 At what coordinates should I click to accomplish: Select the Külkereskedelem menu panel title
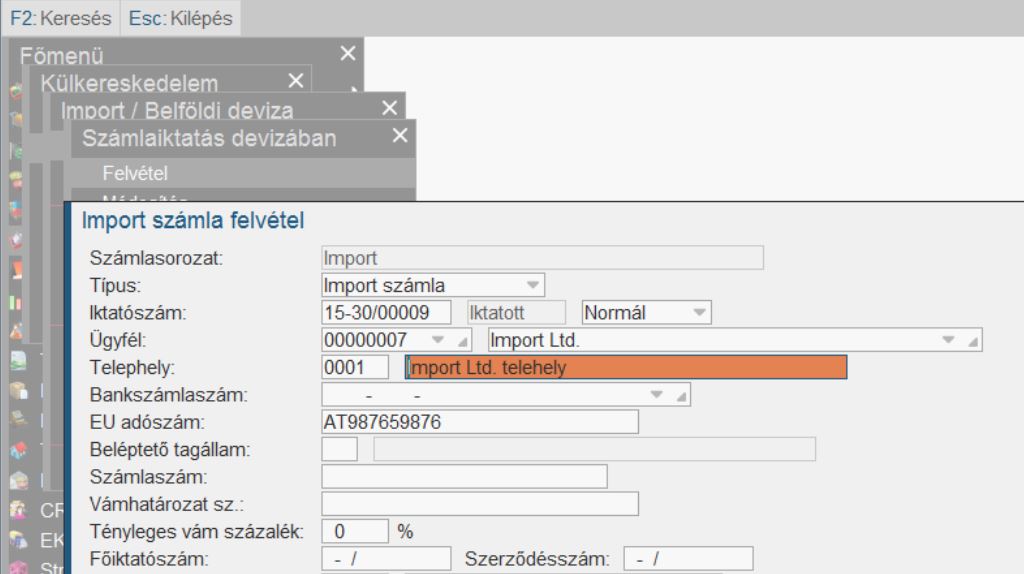click(129, 84)
